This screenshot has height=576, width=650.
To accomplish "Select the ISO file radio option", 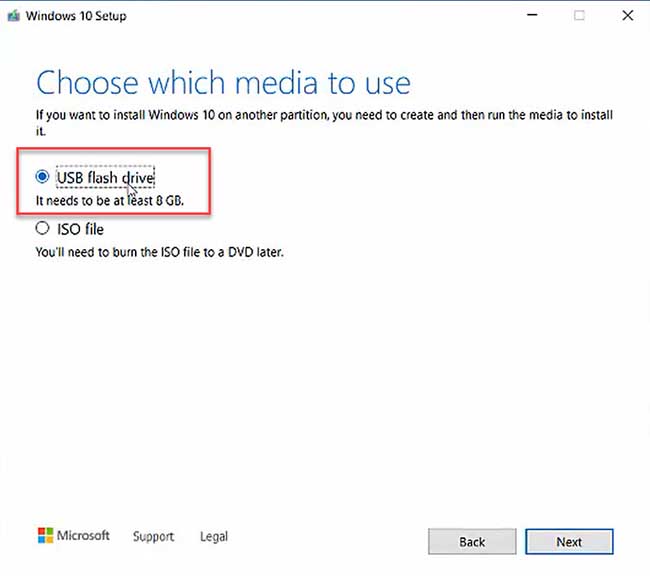I will click(42, 228).
